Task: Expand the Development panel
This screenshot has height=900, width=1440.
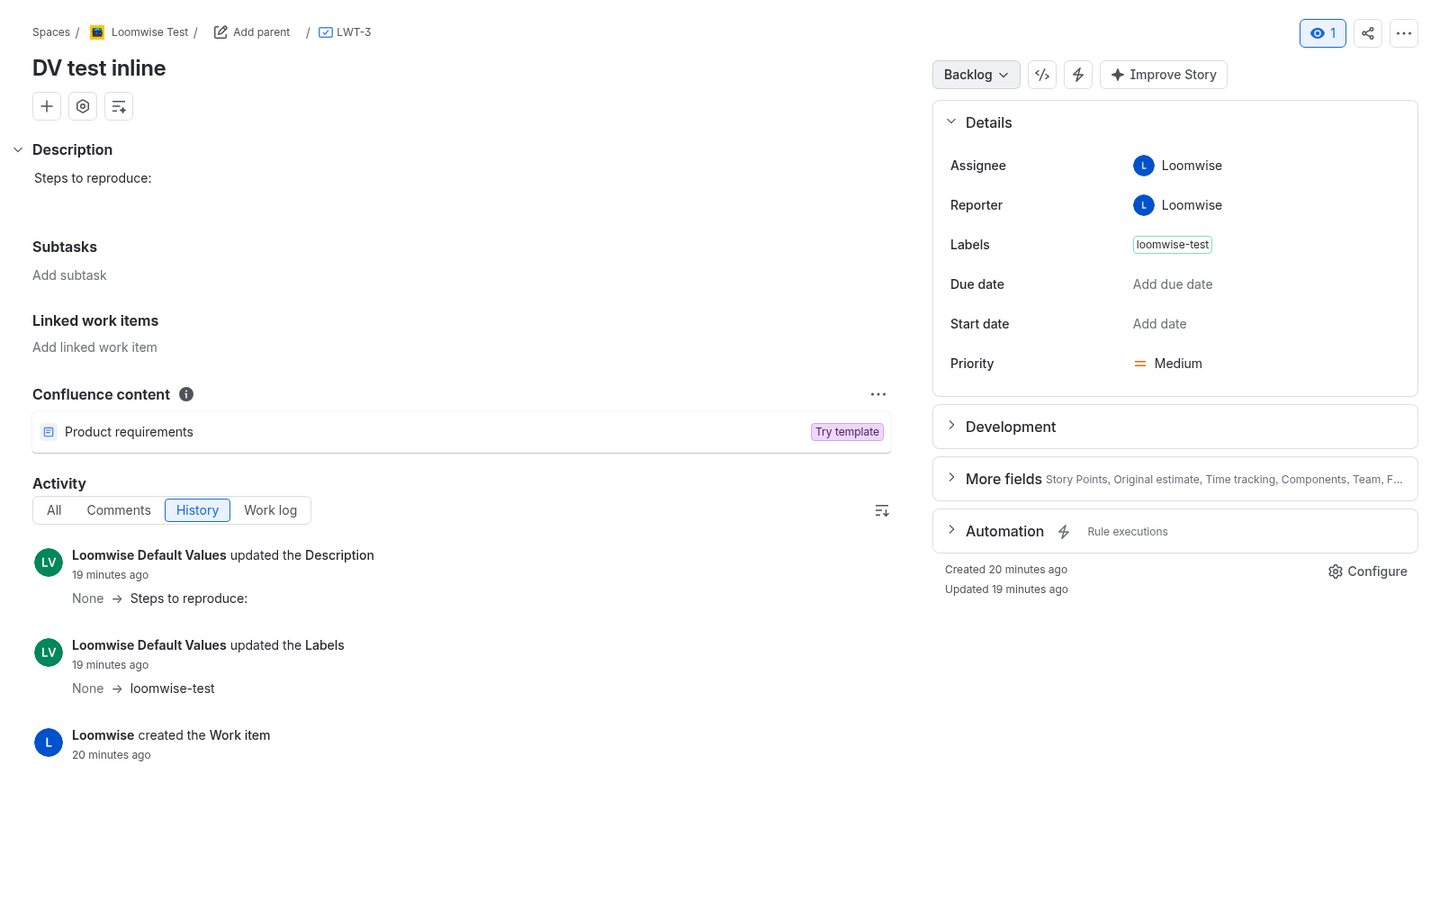Action: coord(951,426)
